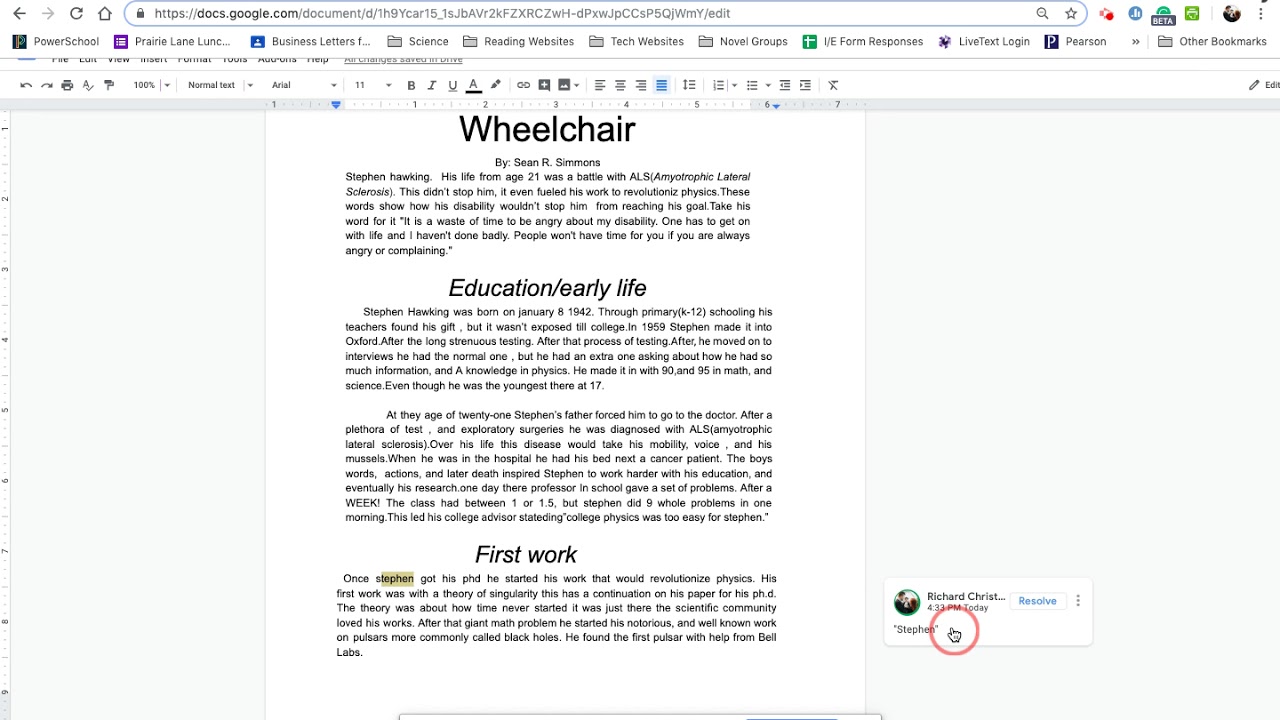Open the PowerSchool bookmark
The height and width of the screenshot is (720, 1280).
56,41
